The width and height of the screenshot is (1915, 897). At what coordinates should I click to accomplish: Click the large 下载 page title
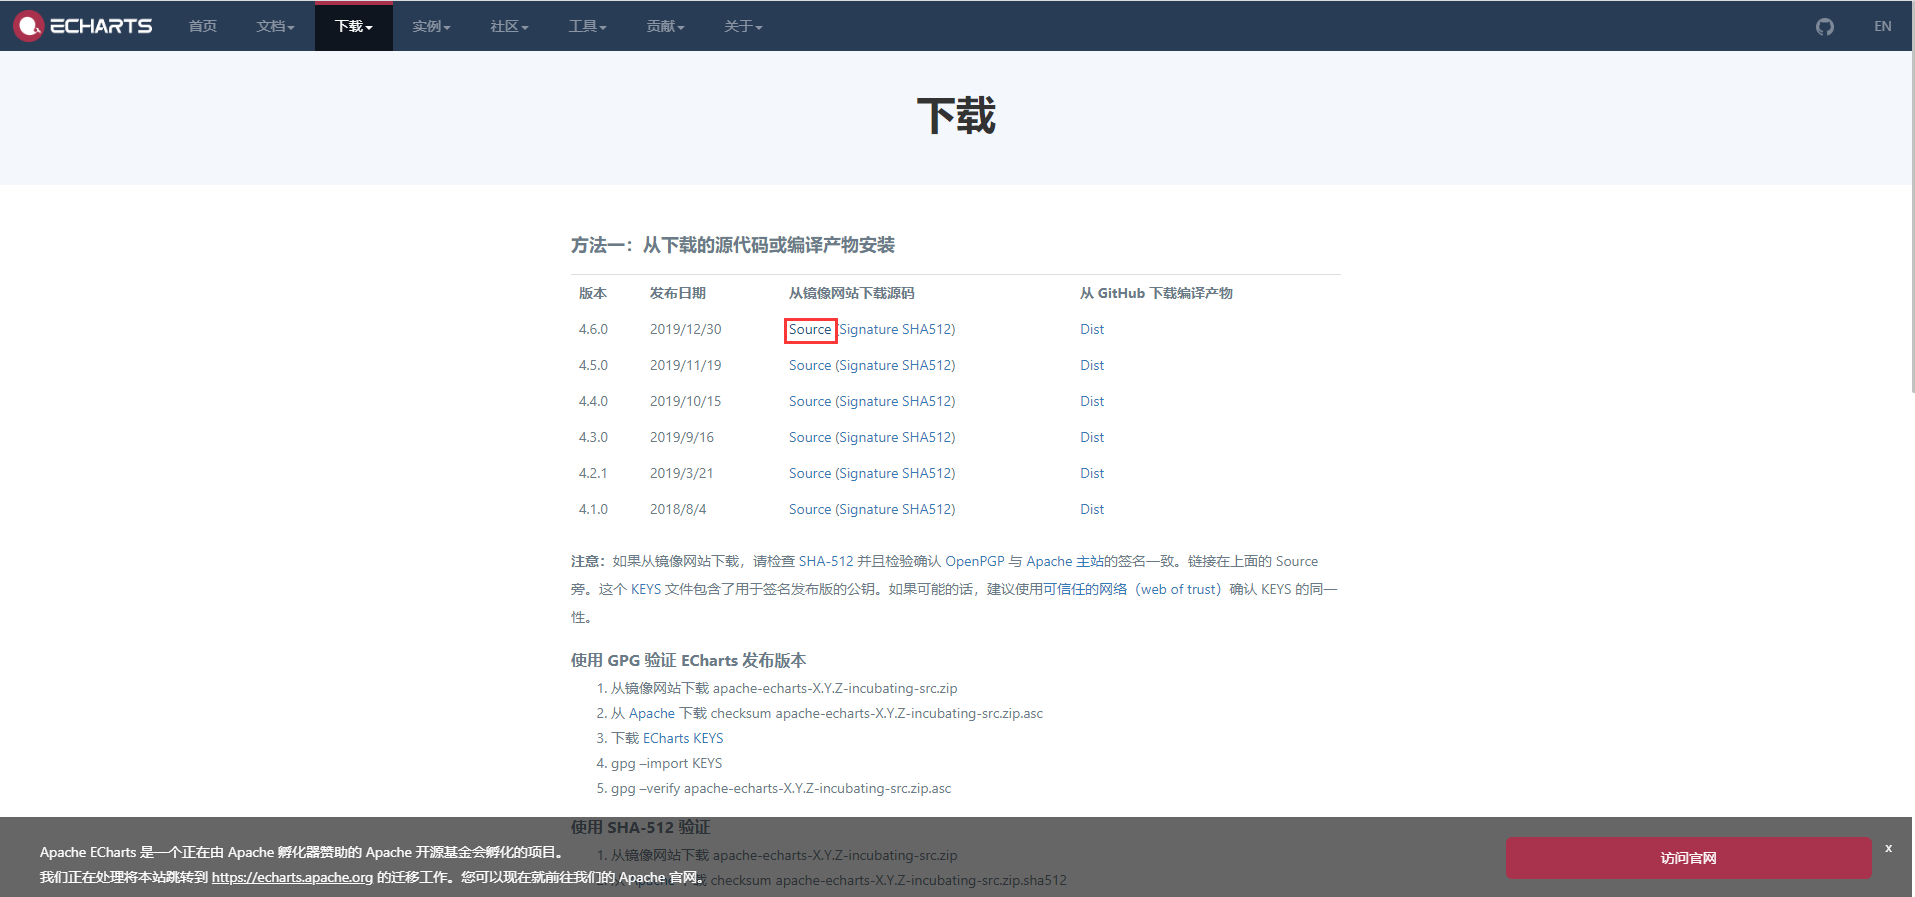956,116
